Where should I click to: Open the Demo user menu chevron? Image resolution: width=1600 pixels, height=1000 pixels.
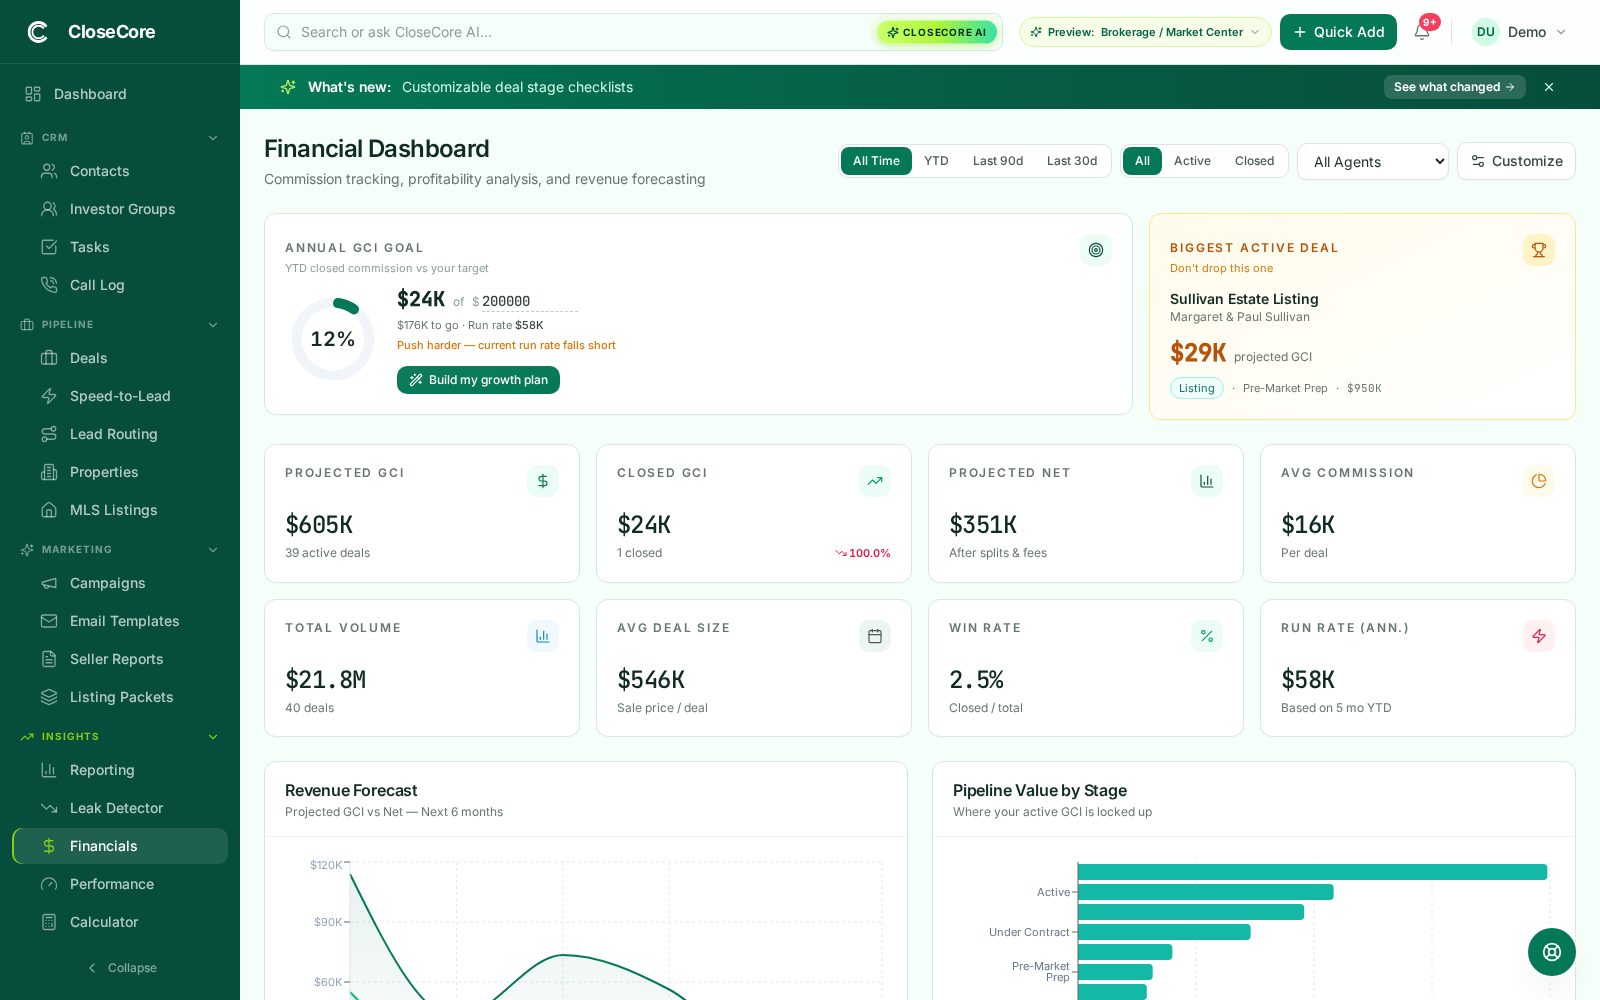(1560, 32)
